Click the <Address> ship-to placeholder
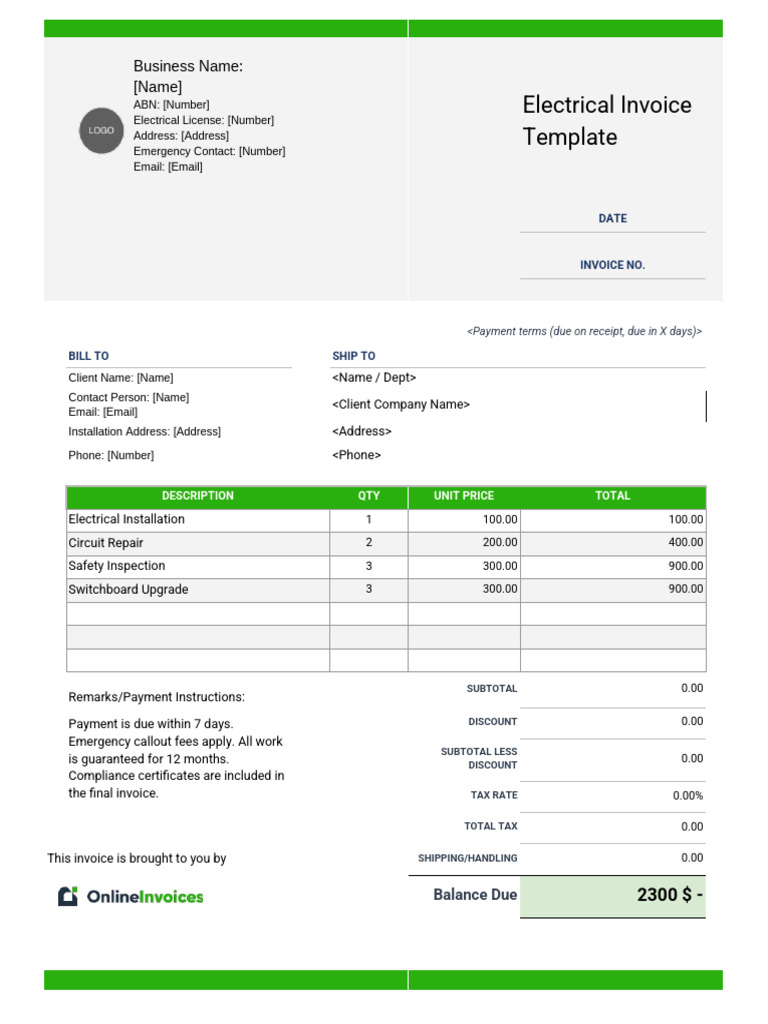 coord(361,431)
